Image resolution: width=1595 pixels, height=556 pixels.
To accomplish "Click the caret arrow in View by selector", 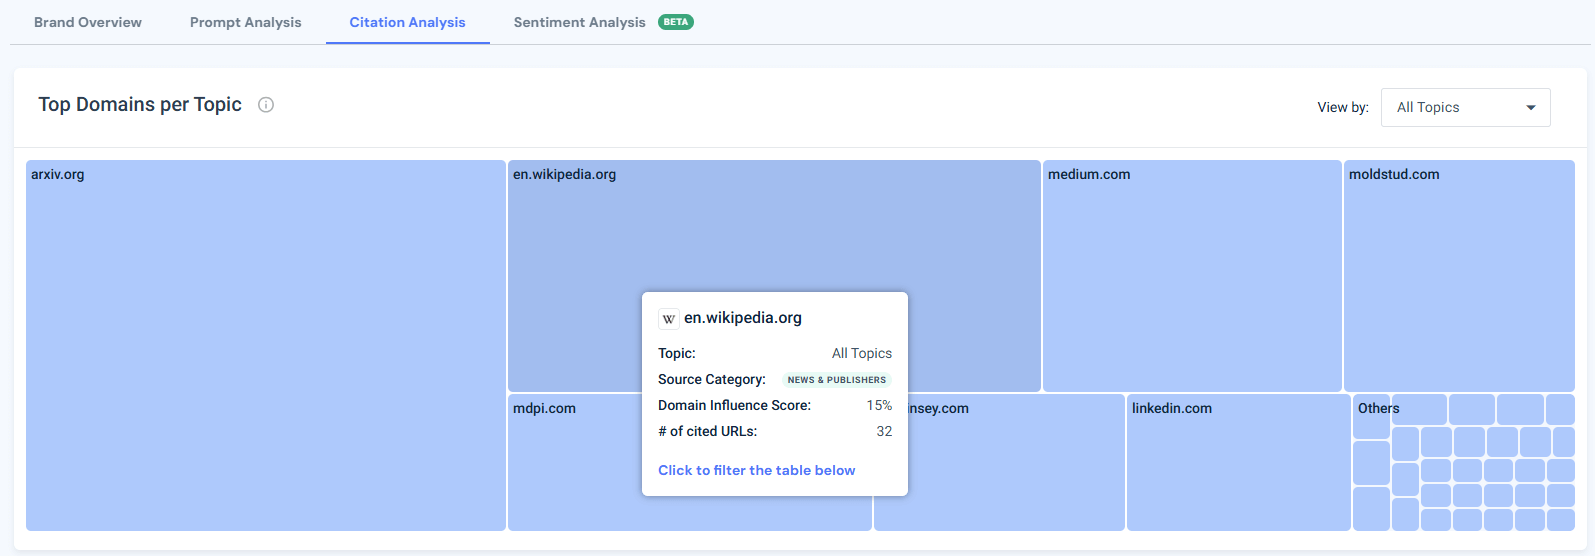I will (1530, 108).
